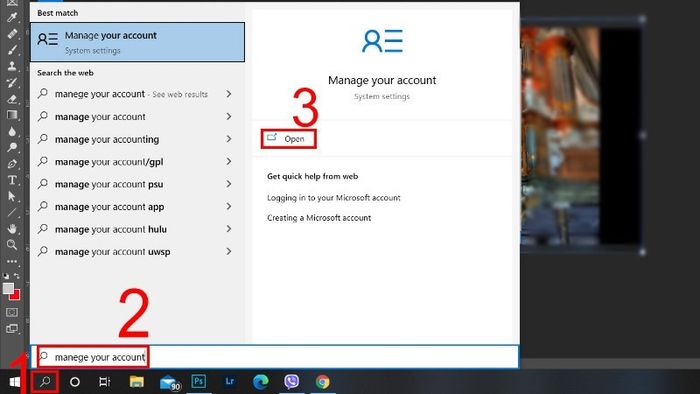Click the large Manage your account preview icon
700x394 pixels.
(382, 41)
